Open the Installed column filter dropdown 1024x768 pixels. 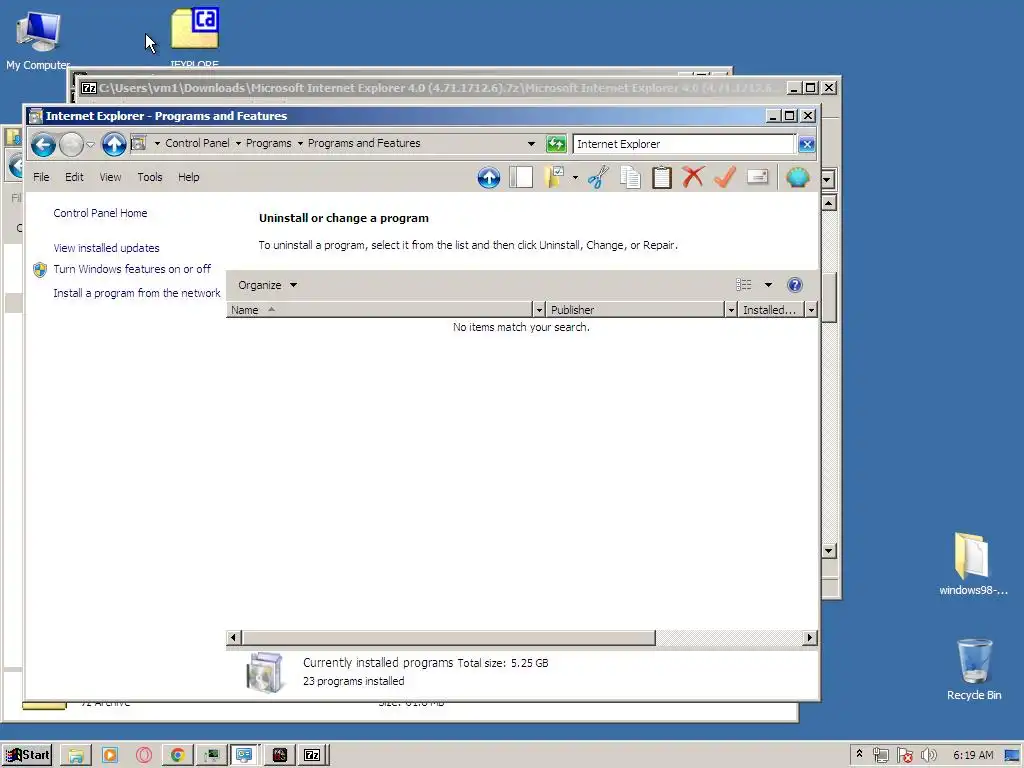[811, 310]
